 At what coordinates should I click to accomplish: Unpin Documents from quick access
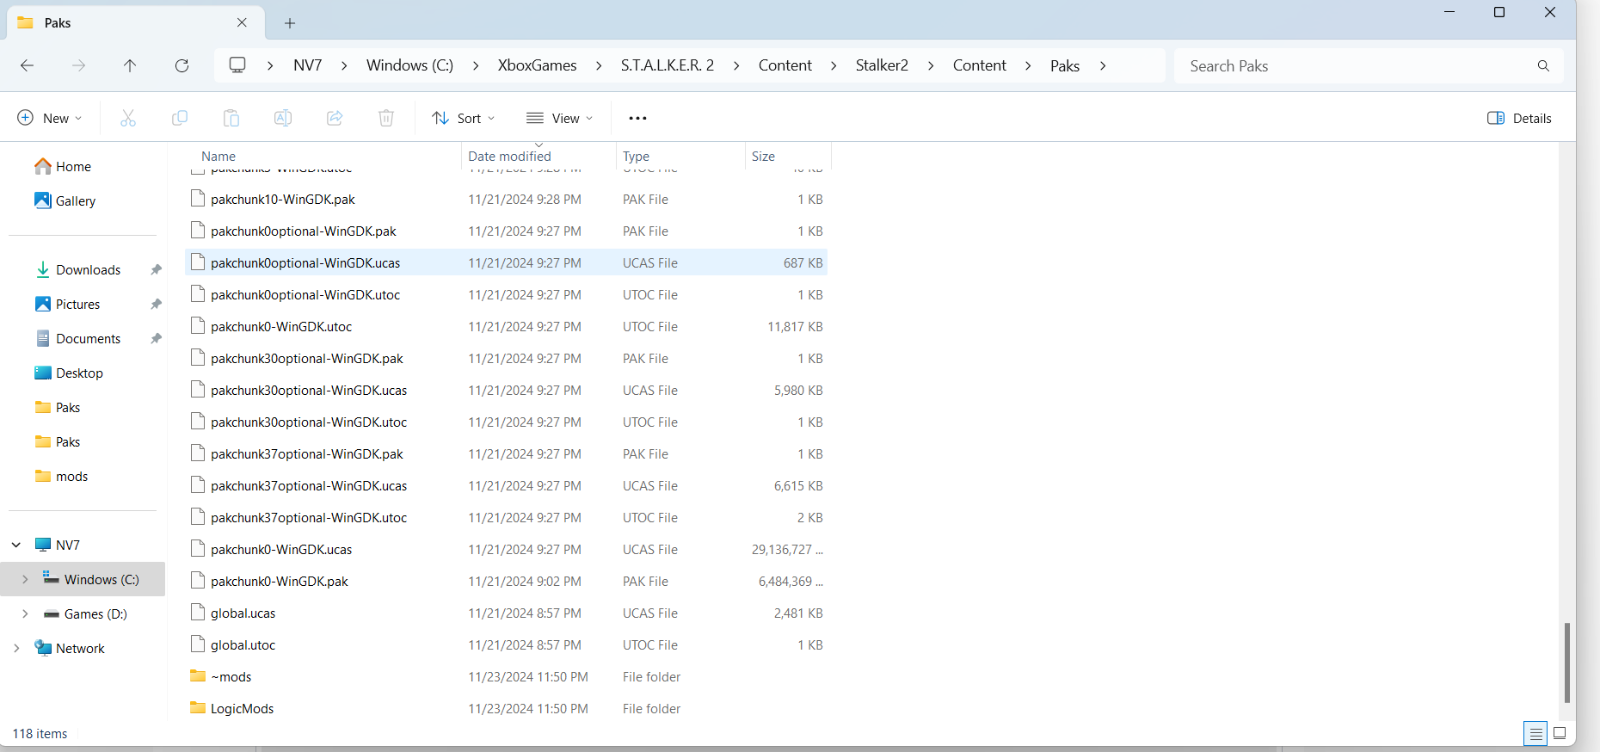(x=156, y=339)
